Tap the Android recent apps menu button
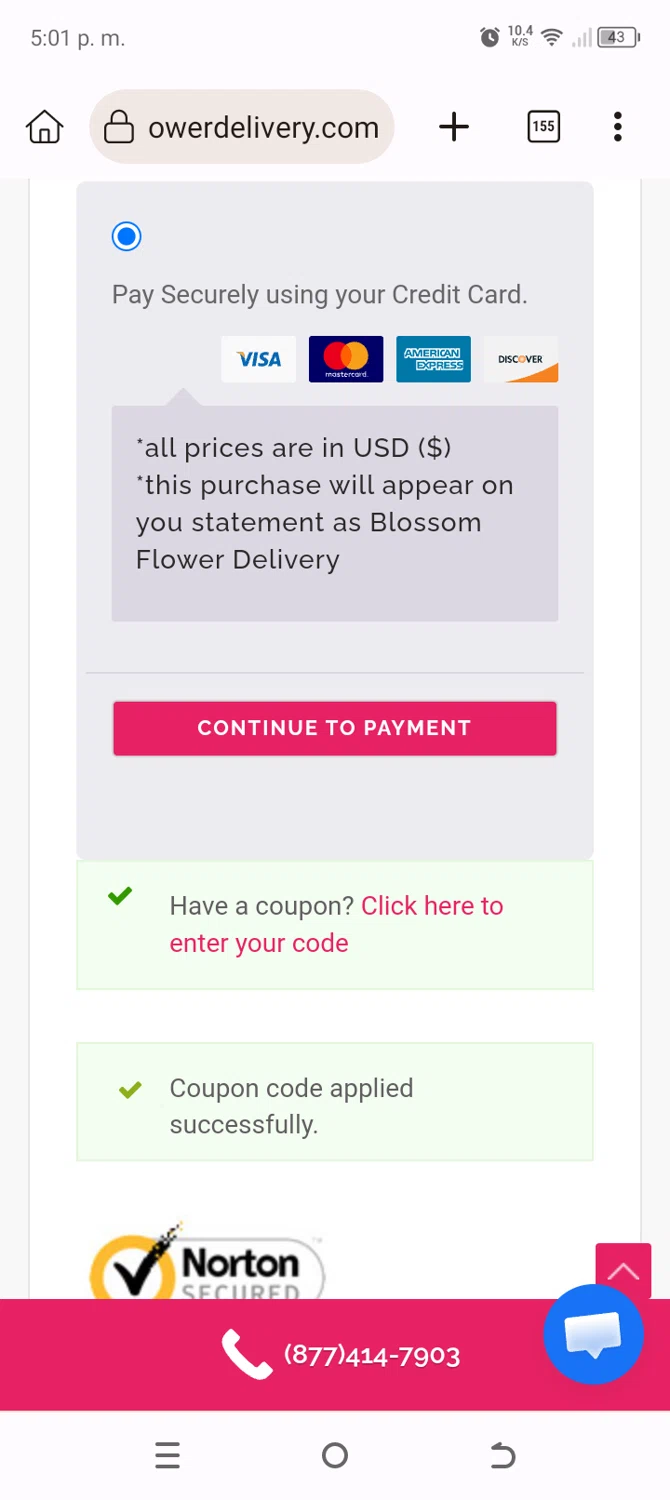 pos(168,1456)
